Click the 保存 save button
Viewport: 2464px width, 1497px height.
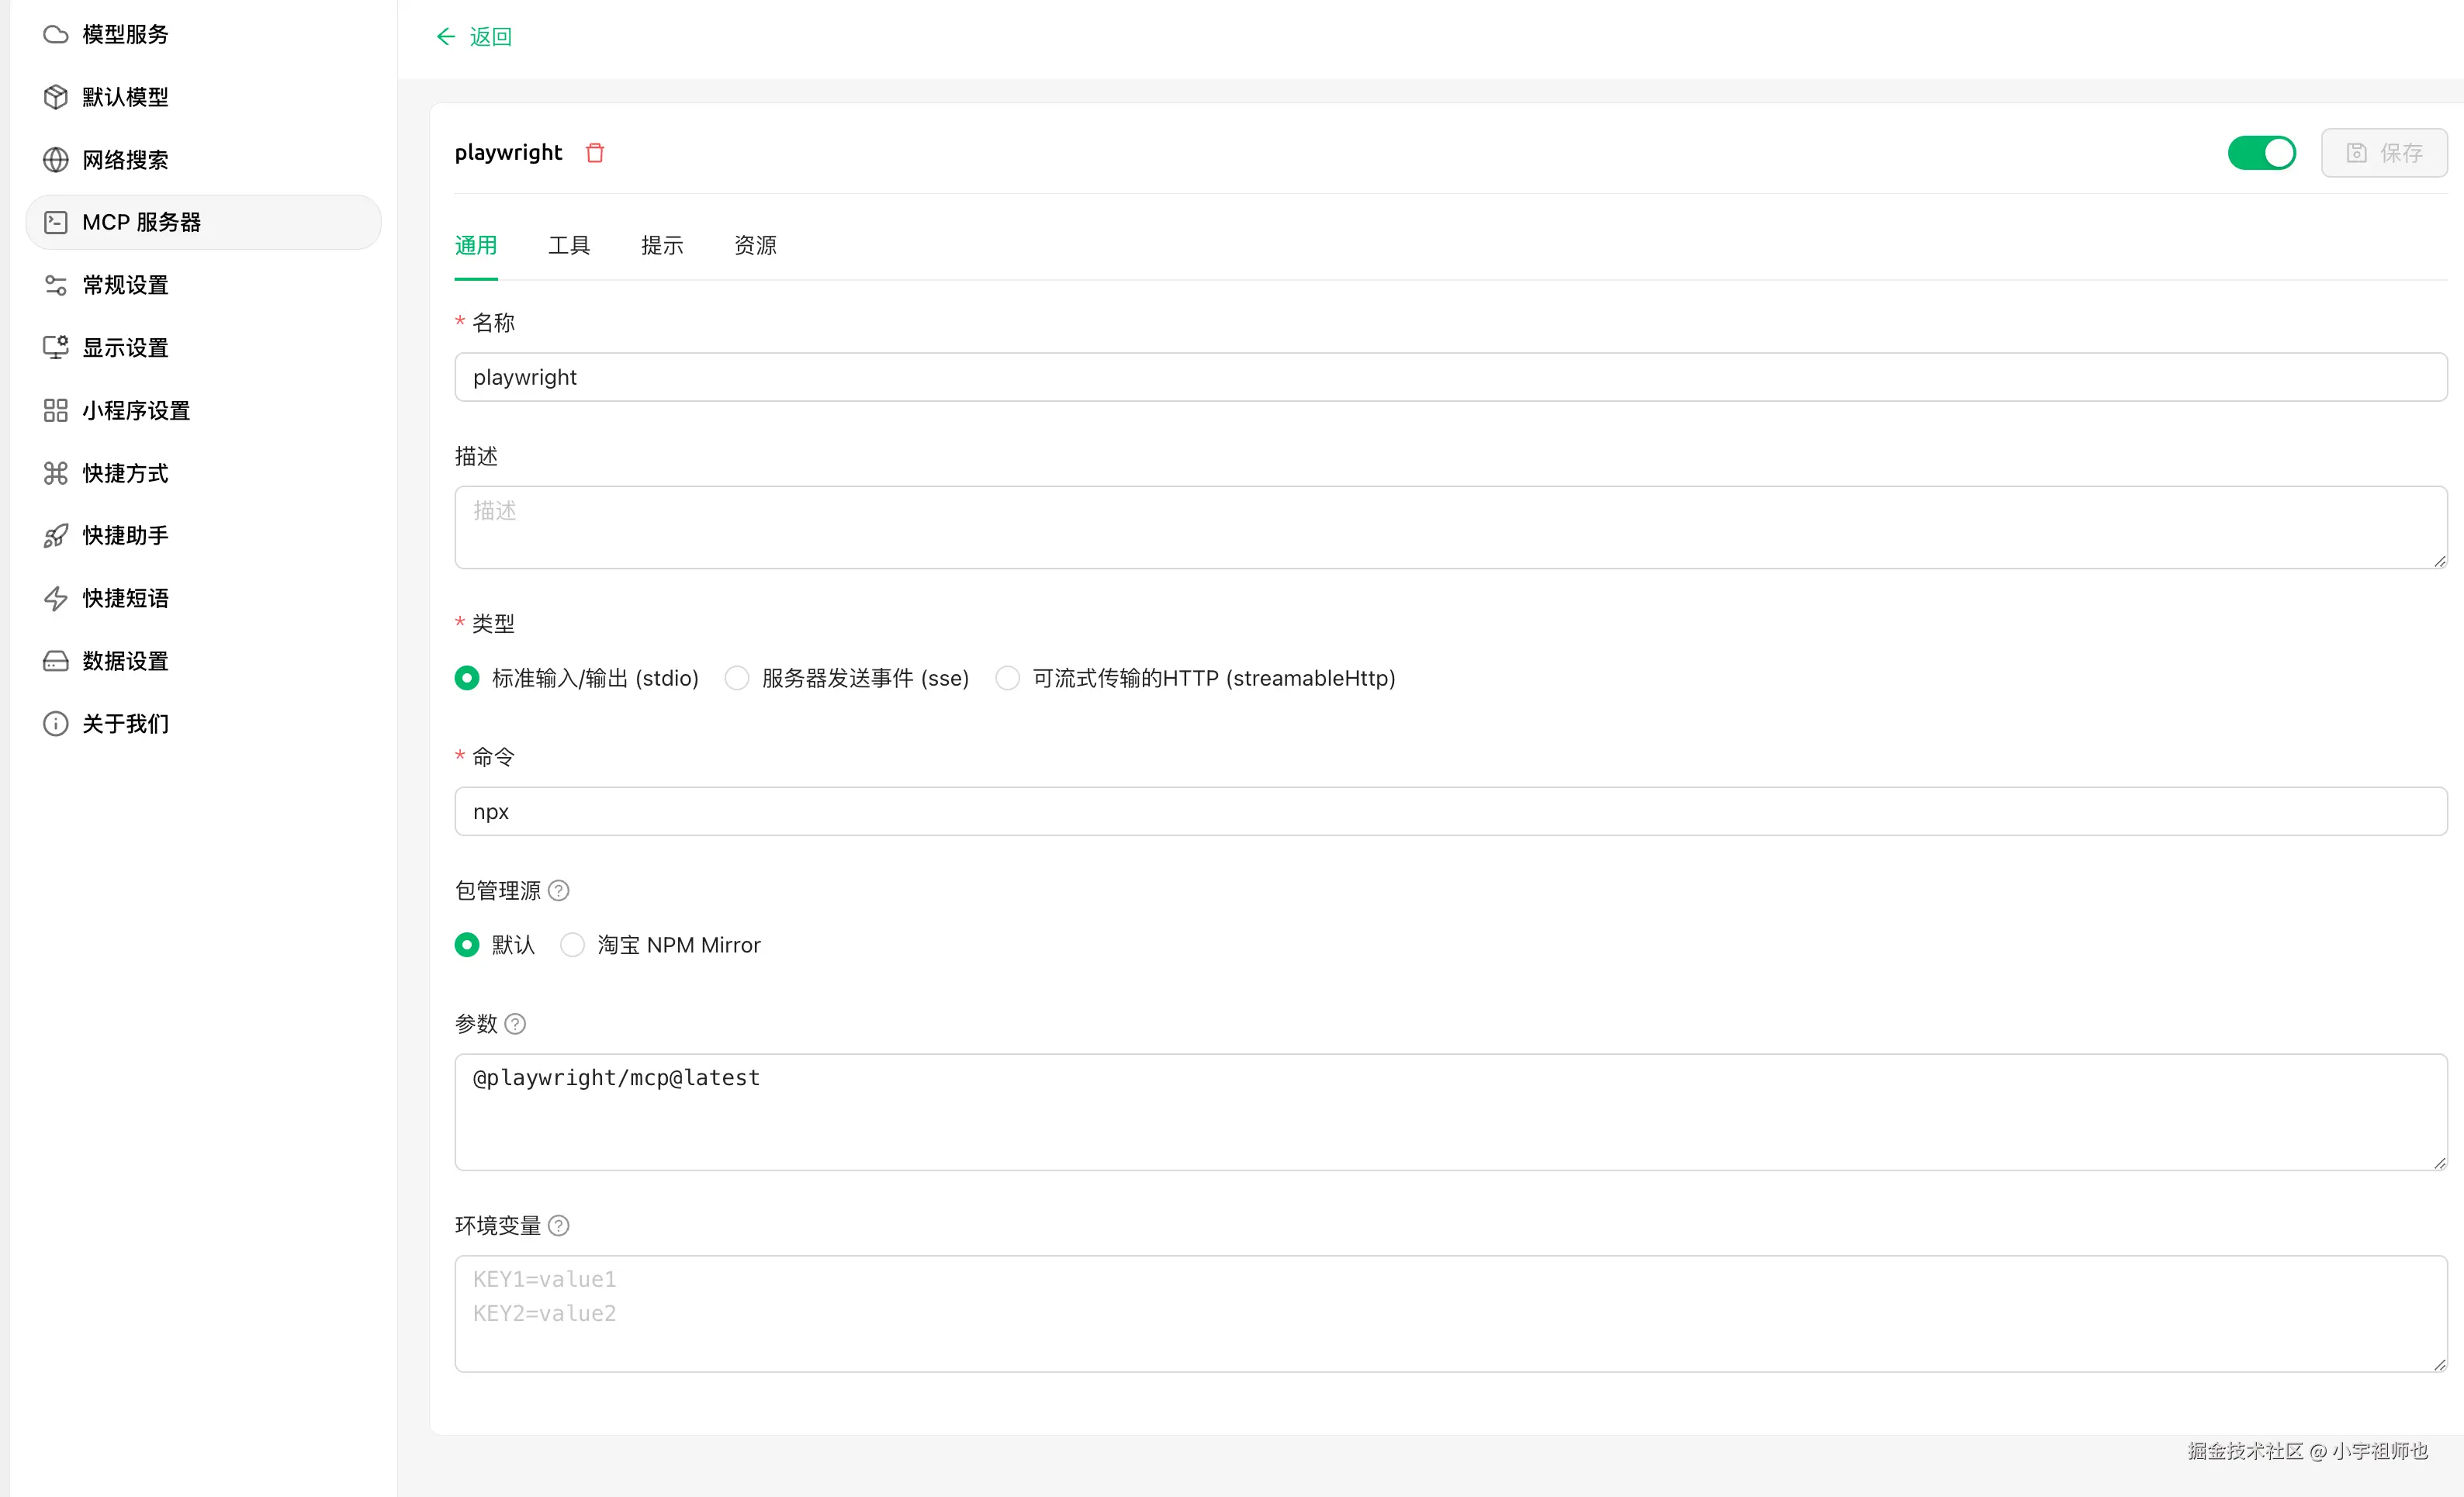coord(2384,153)
